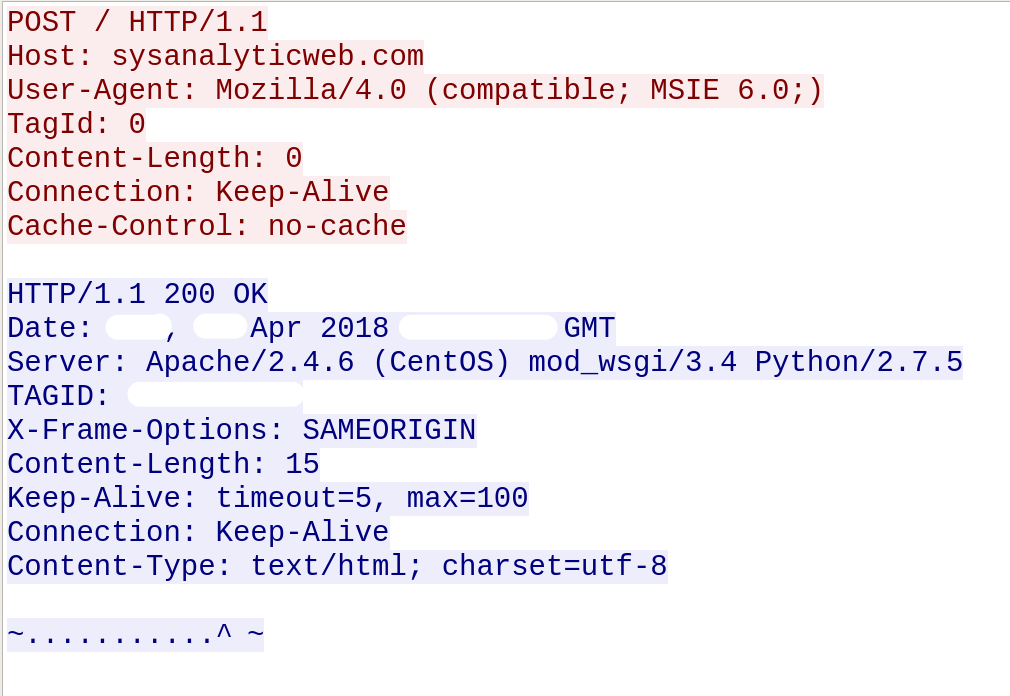
Task: Click the Cache-Control: no-cache header
Action: click(206, 226)
